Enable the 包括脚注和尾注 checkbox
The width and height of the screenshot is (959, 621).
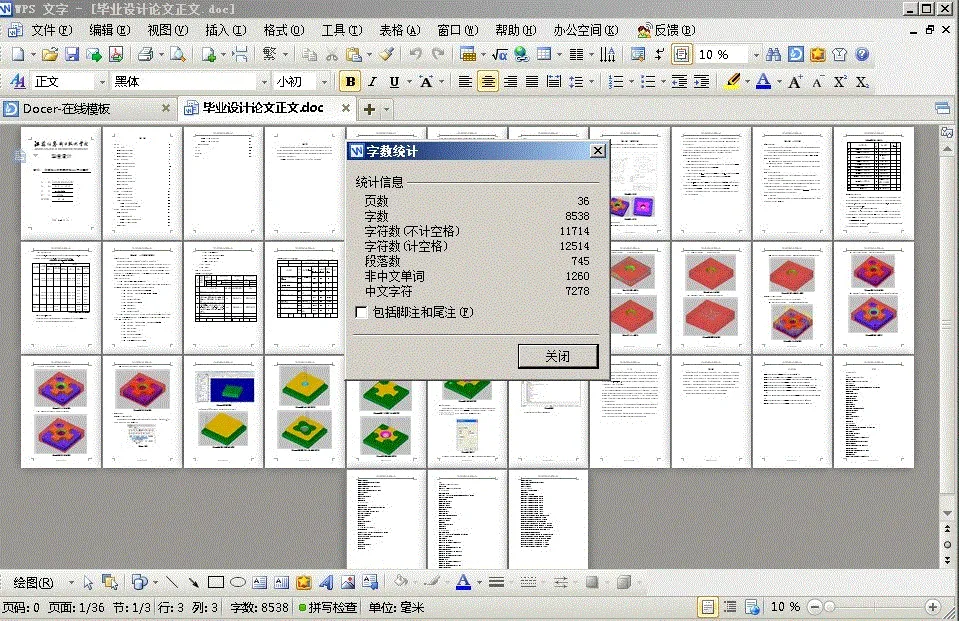[358, 312]
